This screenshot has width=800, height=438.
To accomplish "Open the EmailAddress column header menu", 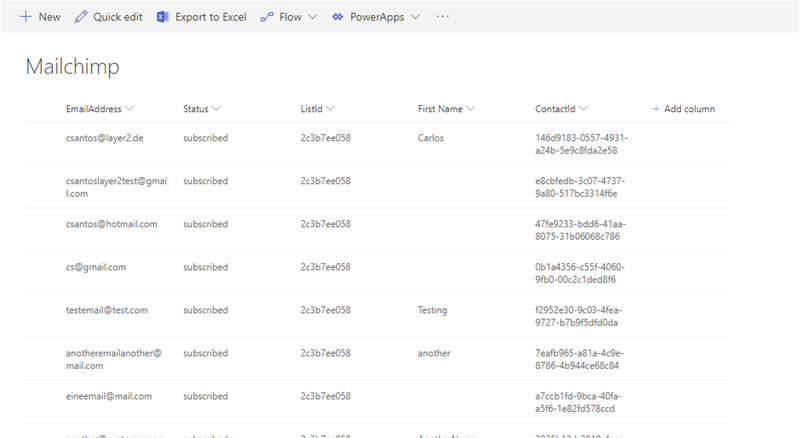I will pos(130,109).
